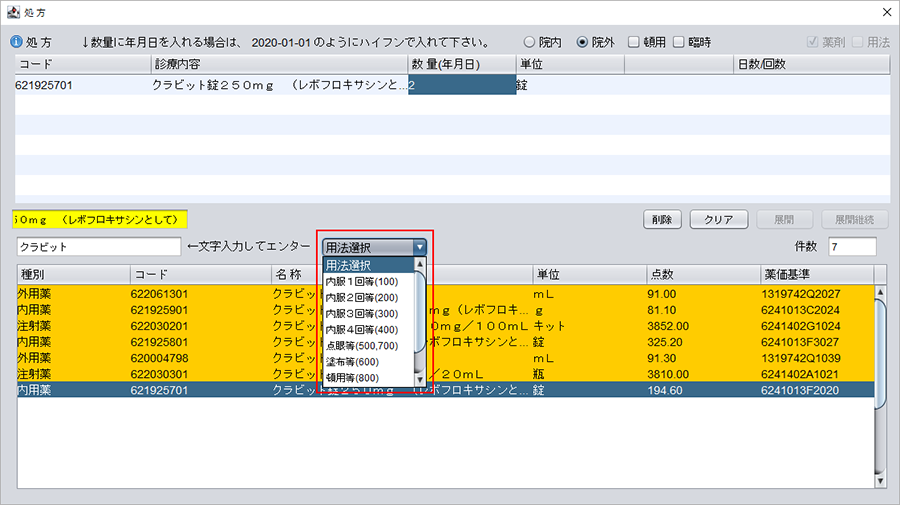
Task: Choose 頓用等(800) from the list
Action: 368,378
